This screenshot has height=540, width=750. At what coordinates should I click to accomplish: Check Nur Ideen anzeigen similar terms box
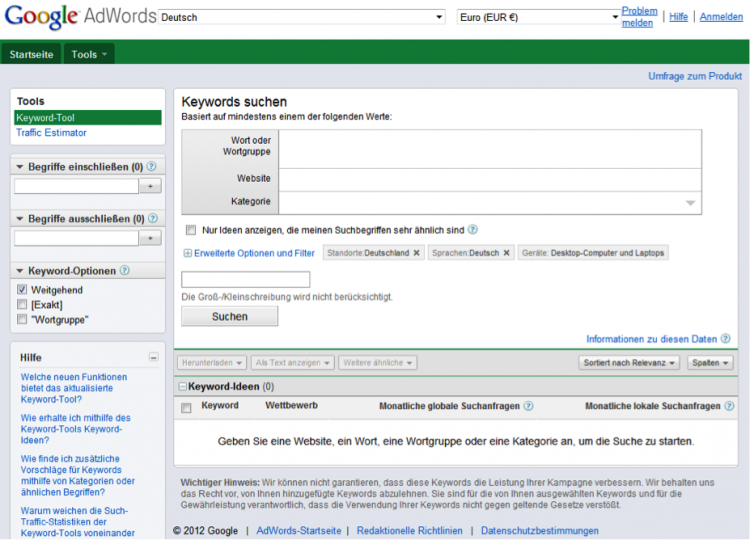191,230
